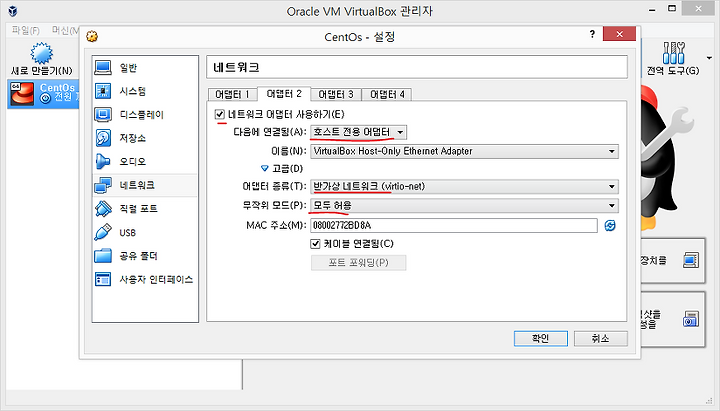Toggle 케이블 연결됨 checkbox

(x=315, y=244)
